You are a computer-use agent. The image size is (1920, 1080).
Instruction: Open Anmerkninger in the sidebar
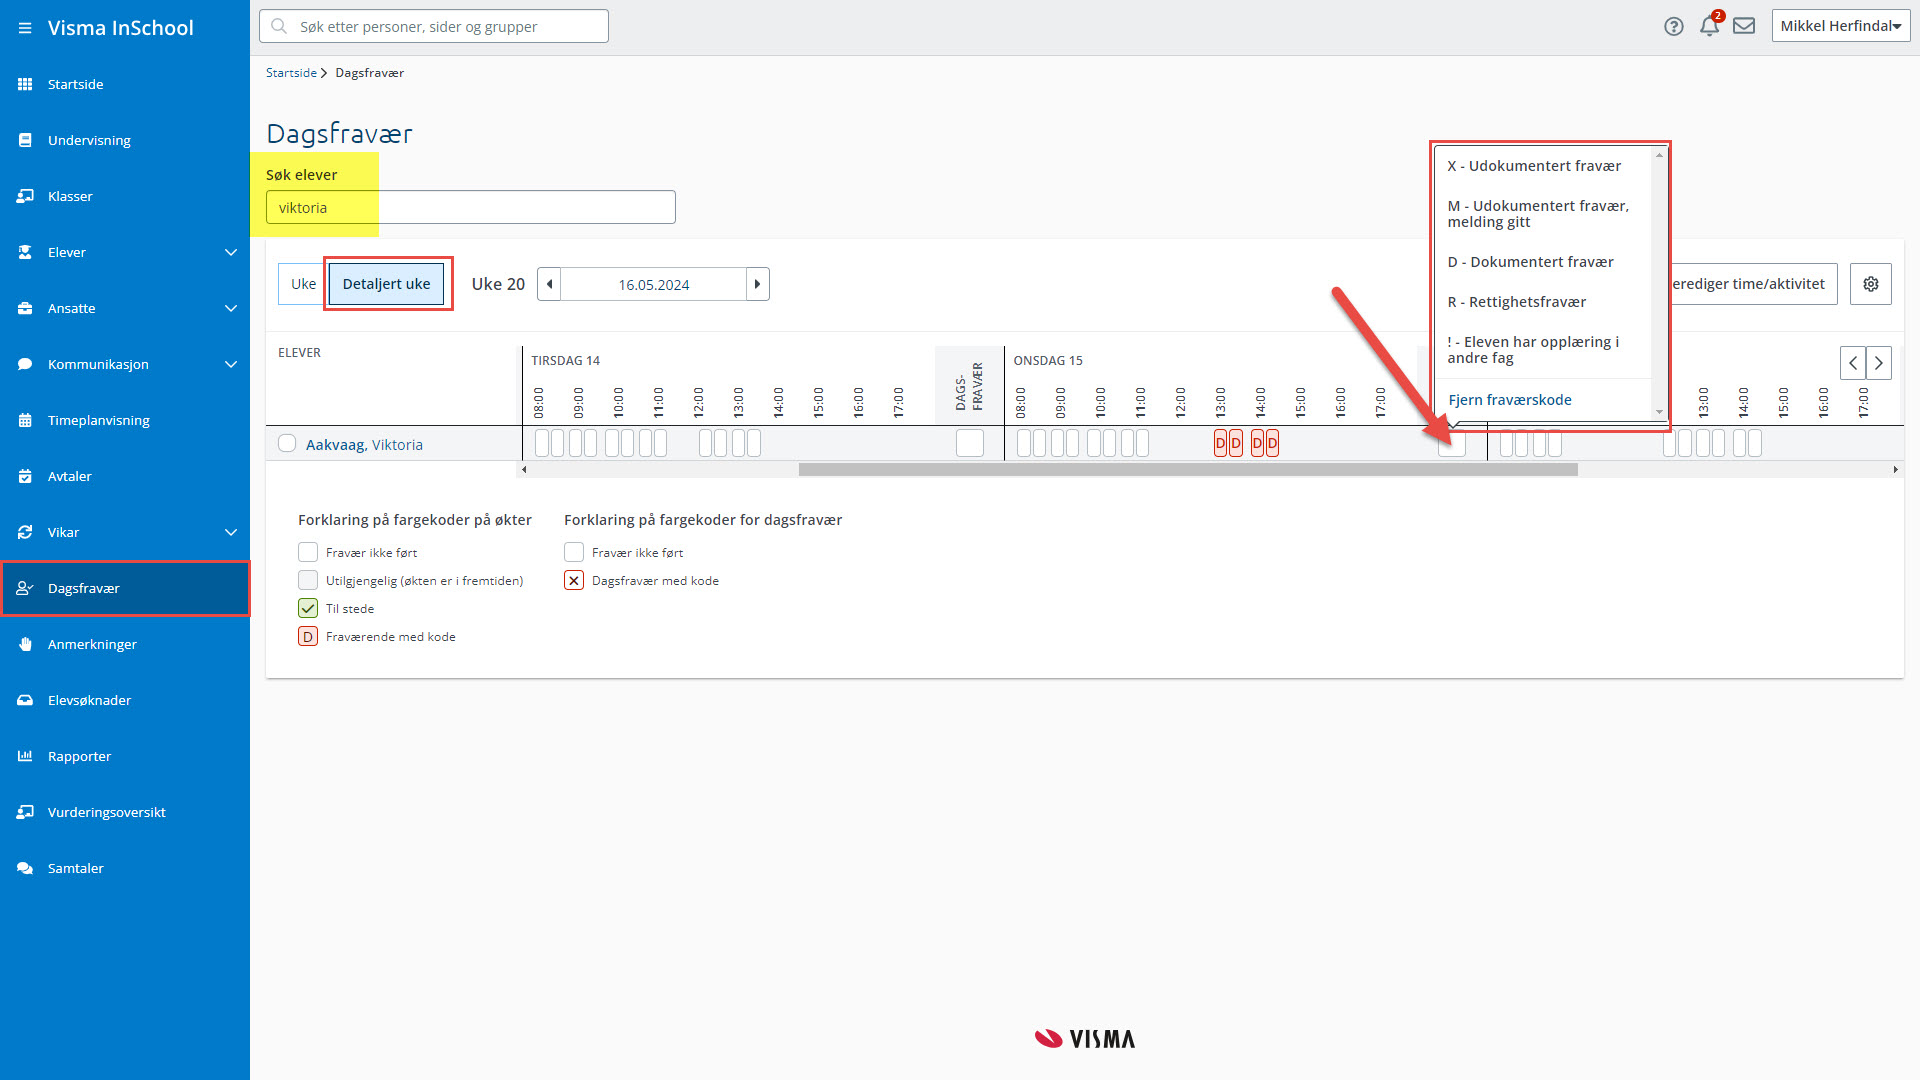(125, 644)
